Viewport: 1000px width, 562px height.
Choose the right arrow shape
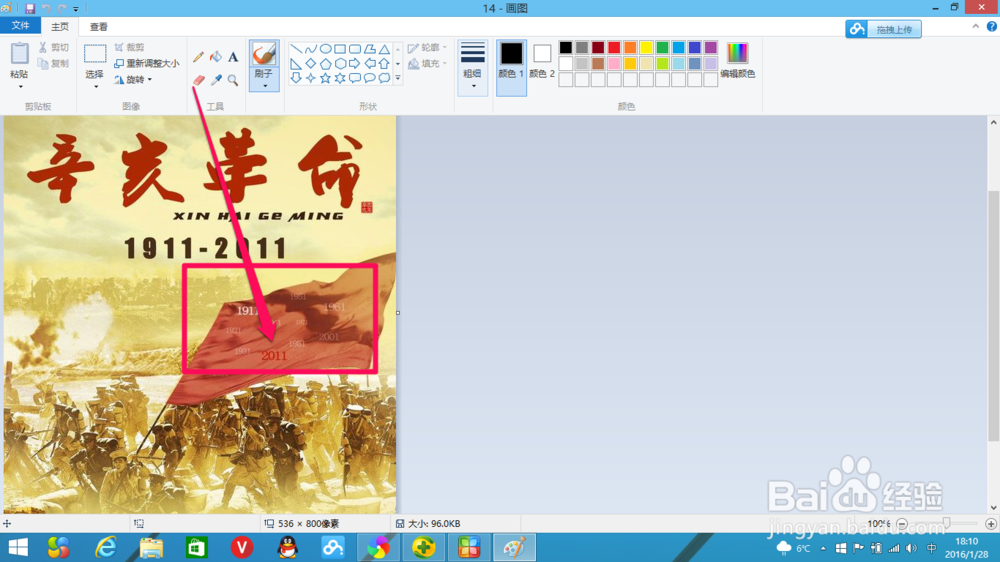[x=355, y=63]
